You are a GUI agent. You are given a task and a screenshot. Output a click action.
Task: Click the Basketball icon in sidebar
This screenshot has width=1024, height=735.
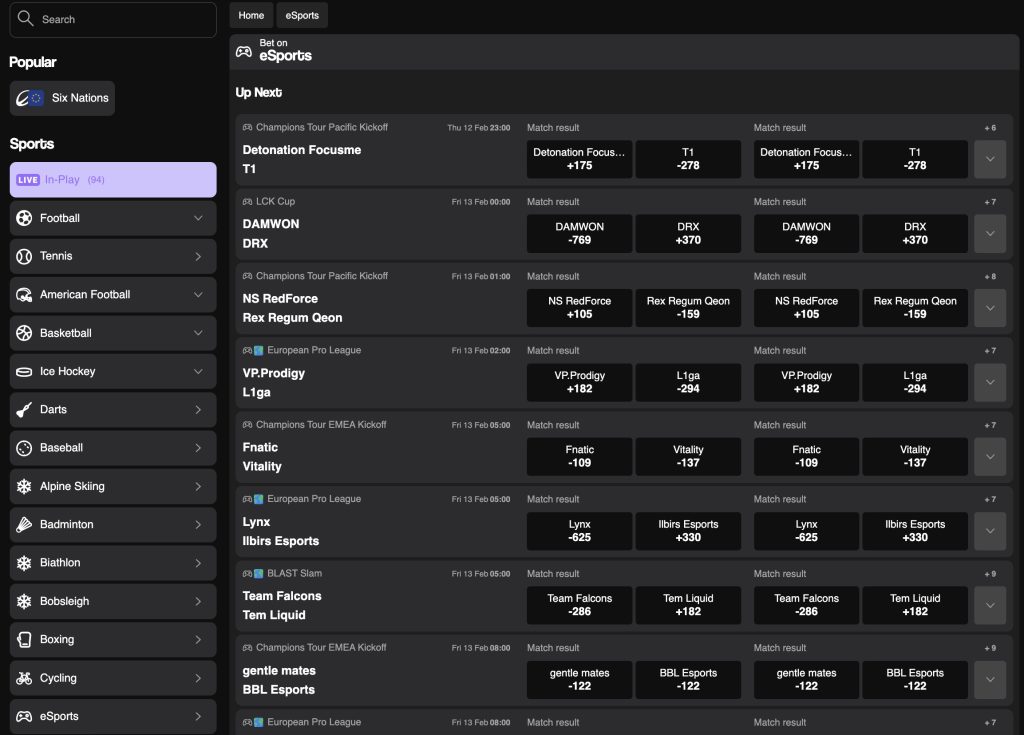click(x=22, y=333)
